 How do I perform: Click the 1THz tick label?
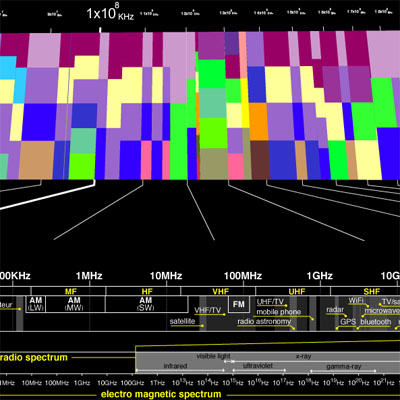coord(158,383)
